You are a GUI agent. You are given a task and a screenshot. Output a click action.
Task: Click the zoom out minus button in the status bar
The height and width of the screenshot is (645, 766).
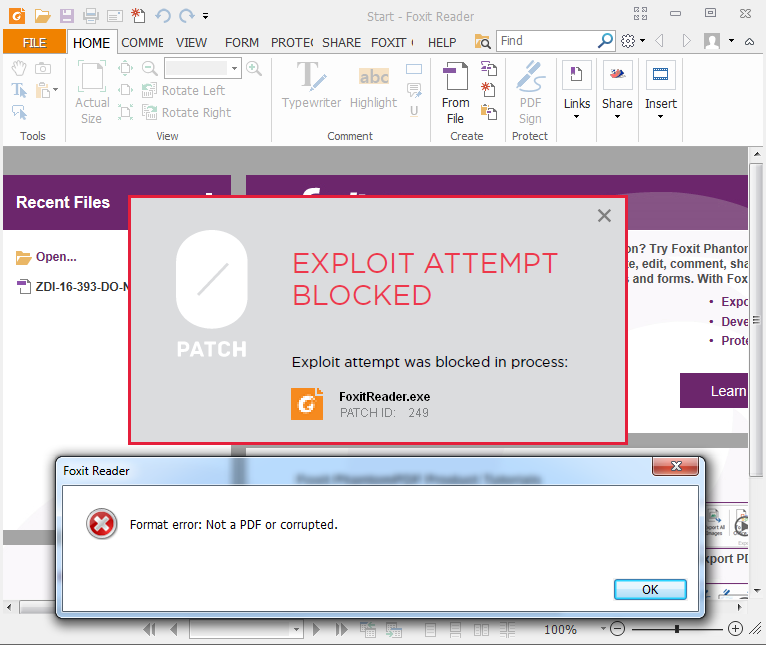click(x=618, y=629)
